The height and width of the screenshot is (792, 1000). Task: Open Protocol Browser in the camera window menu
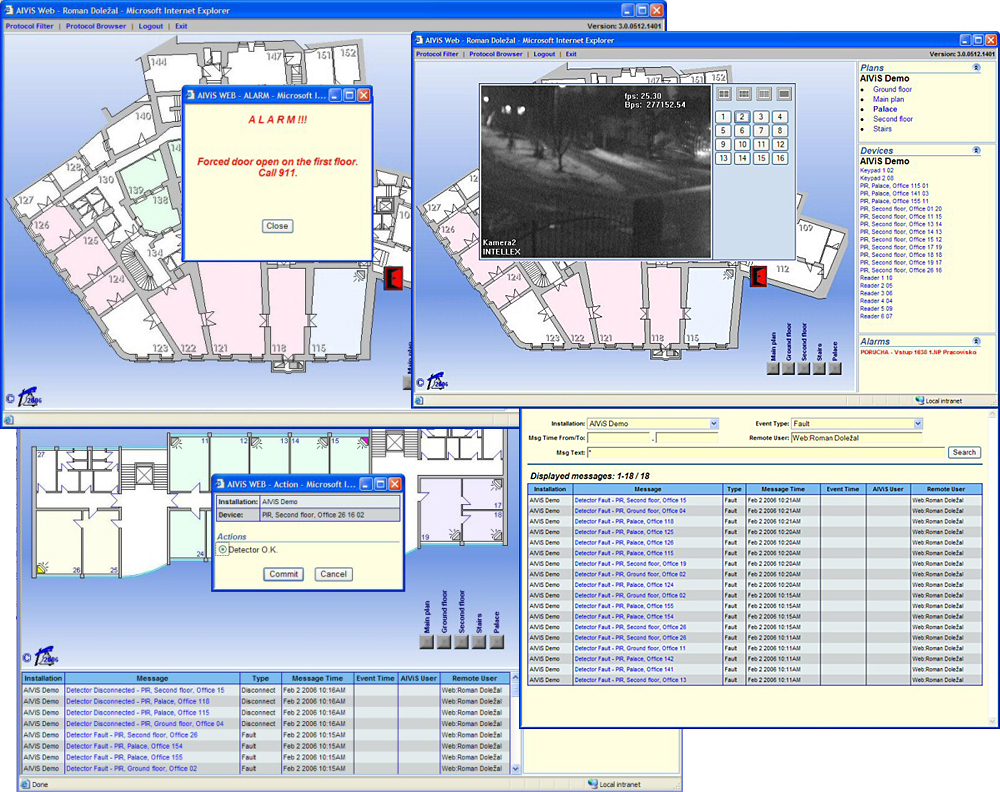point(496,54)
